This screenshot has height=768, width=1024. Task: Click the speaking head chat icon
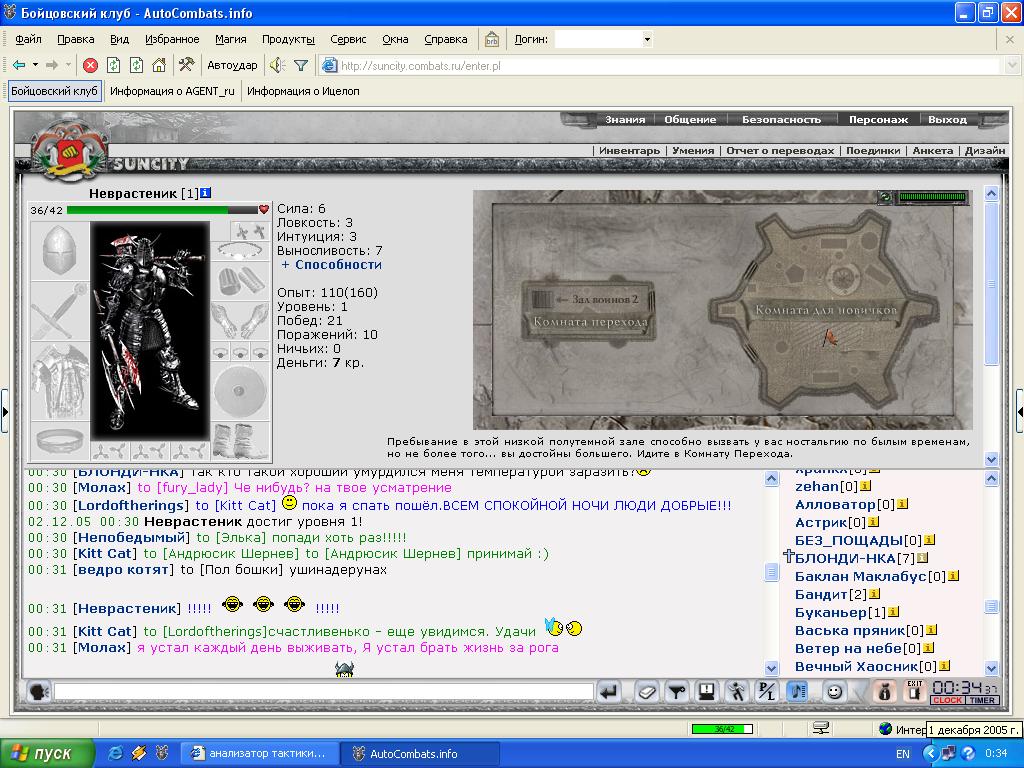(x=37, y=692)
